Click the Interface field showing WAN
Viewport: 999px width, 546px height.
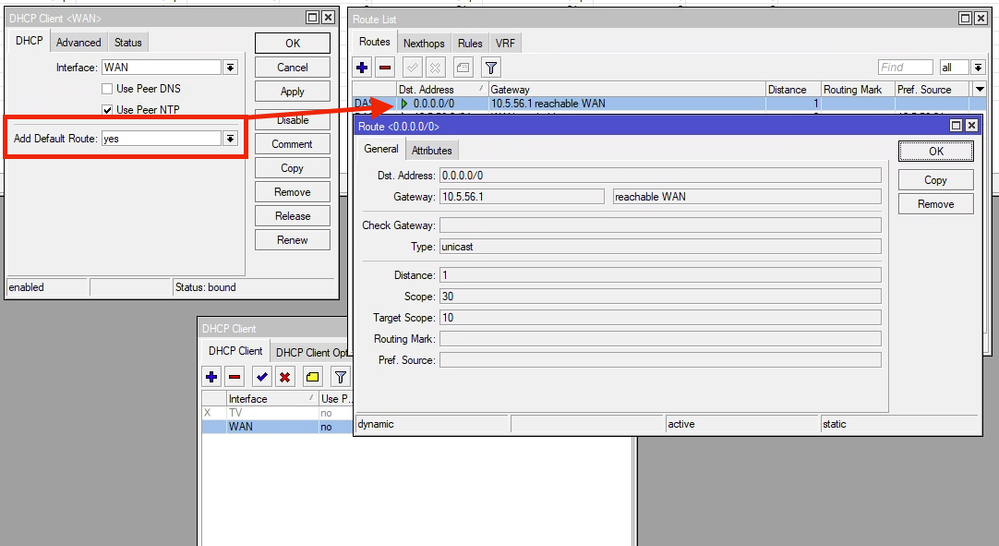point(162,67)
